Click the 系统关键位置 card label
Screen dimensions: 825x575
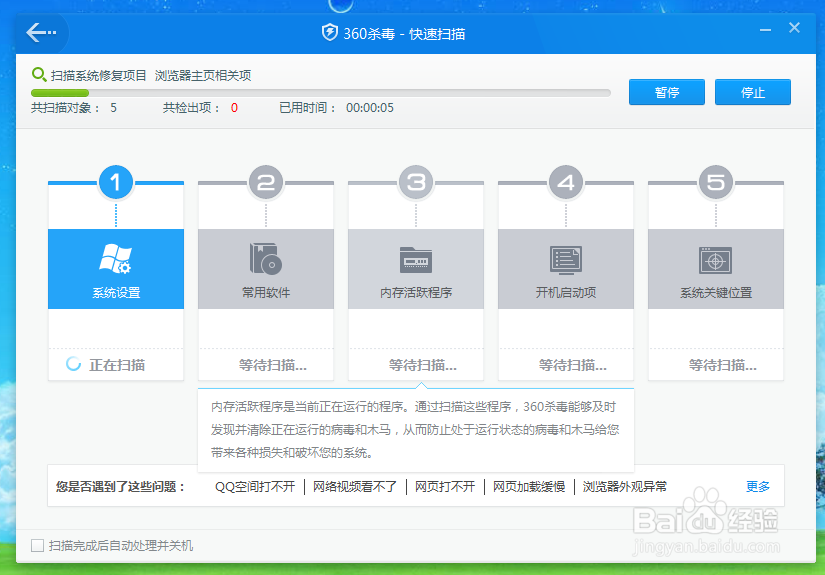click(x=716, y=293)
